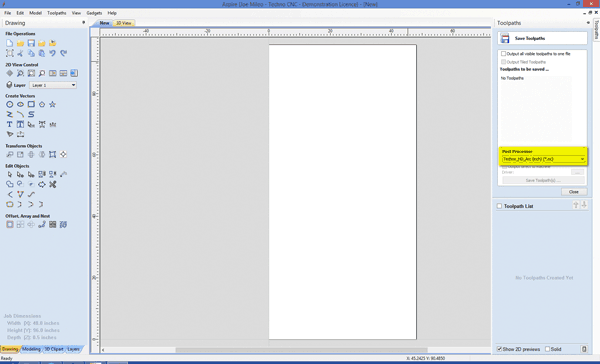Save the file with the floppy disk icon
Viewport: 600px width, 364px height.
31,43
